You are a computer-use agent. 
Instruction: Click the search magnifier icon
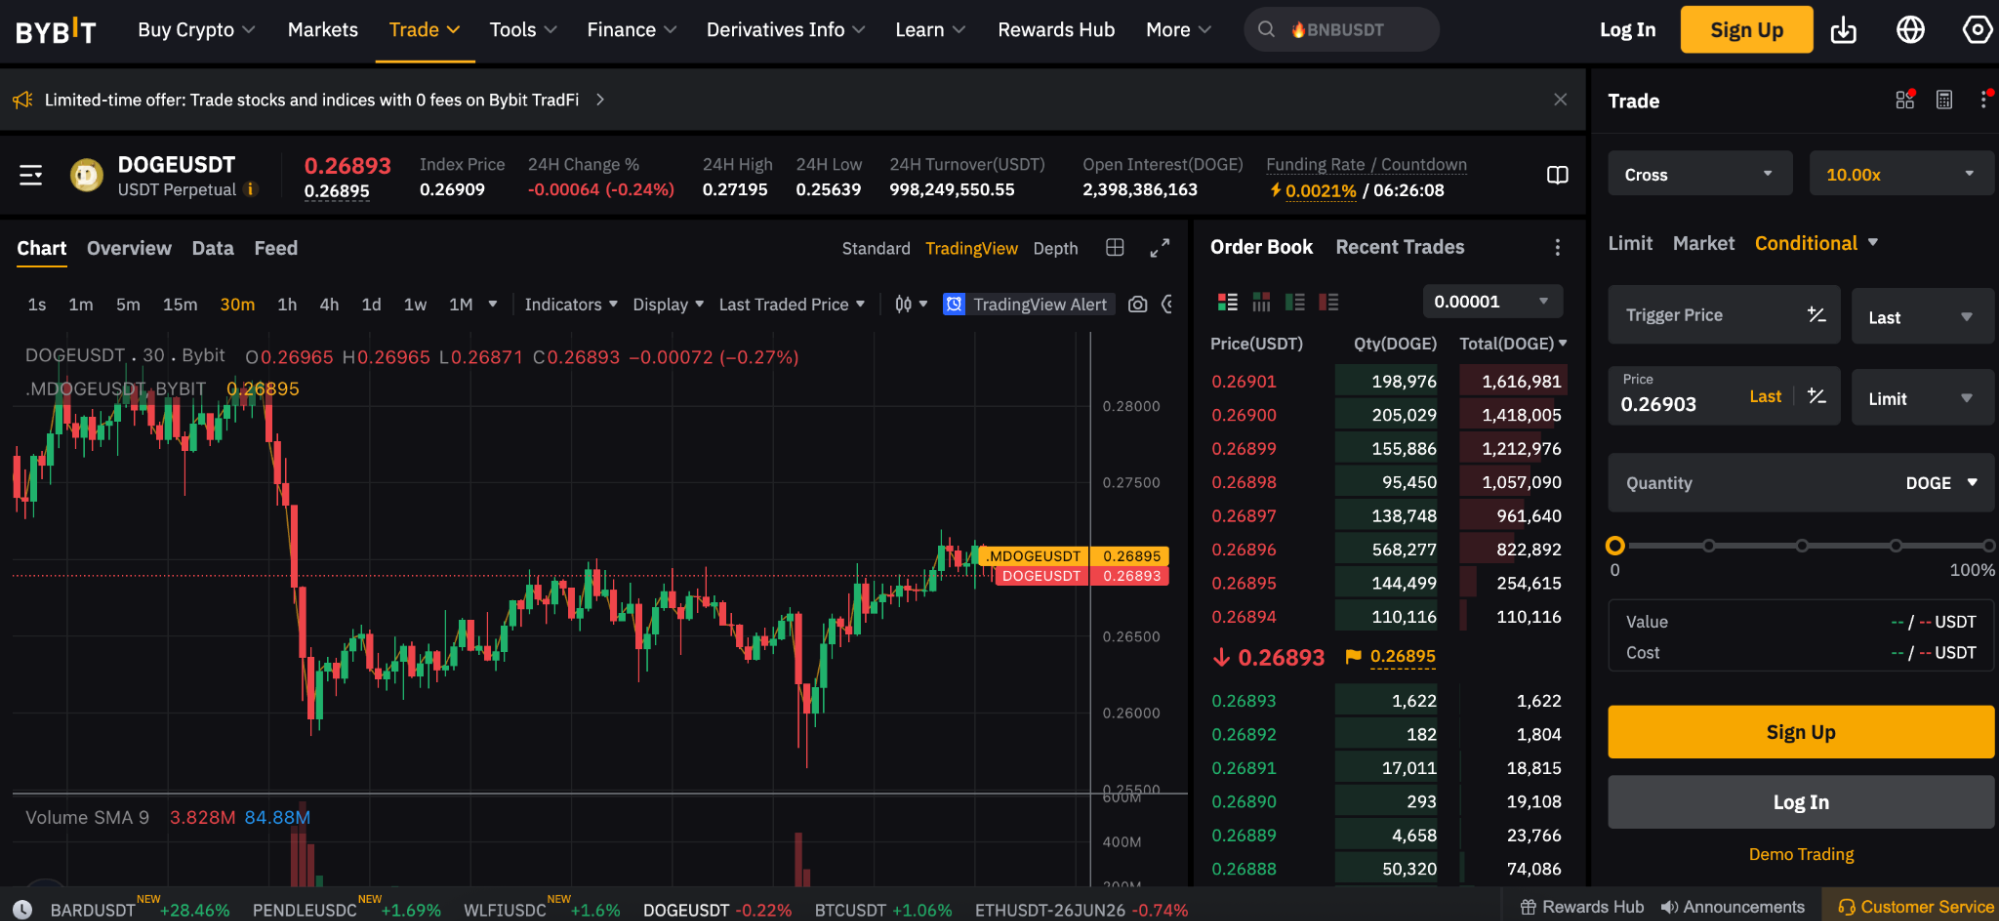click(1266, 30)
